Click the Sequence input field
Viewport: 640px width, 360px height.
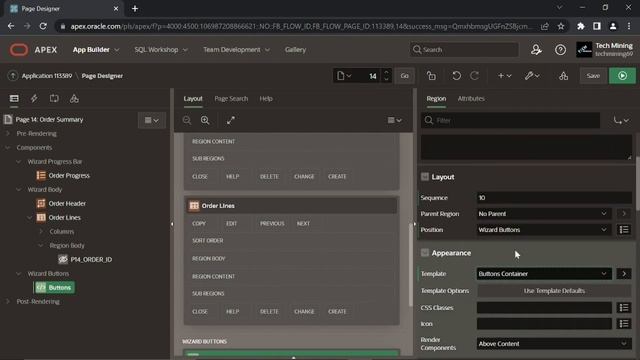coord(554,198)
